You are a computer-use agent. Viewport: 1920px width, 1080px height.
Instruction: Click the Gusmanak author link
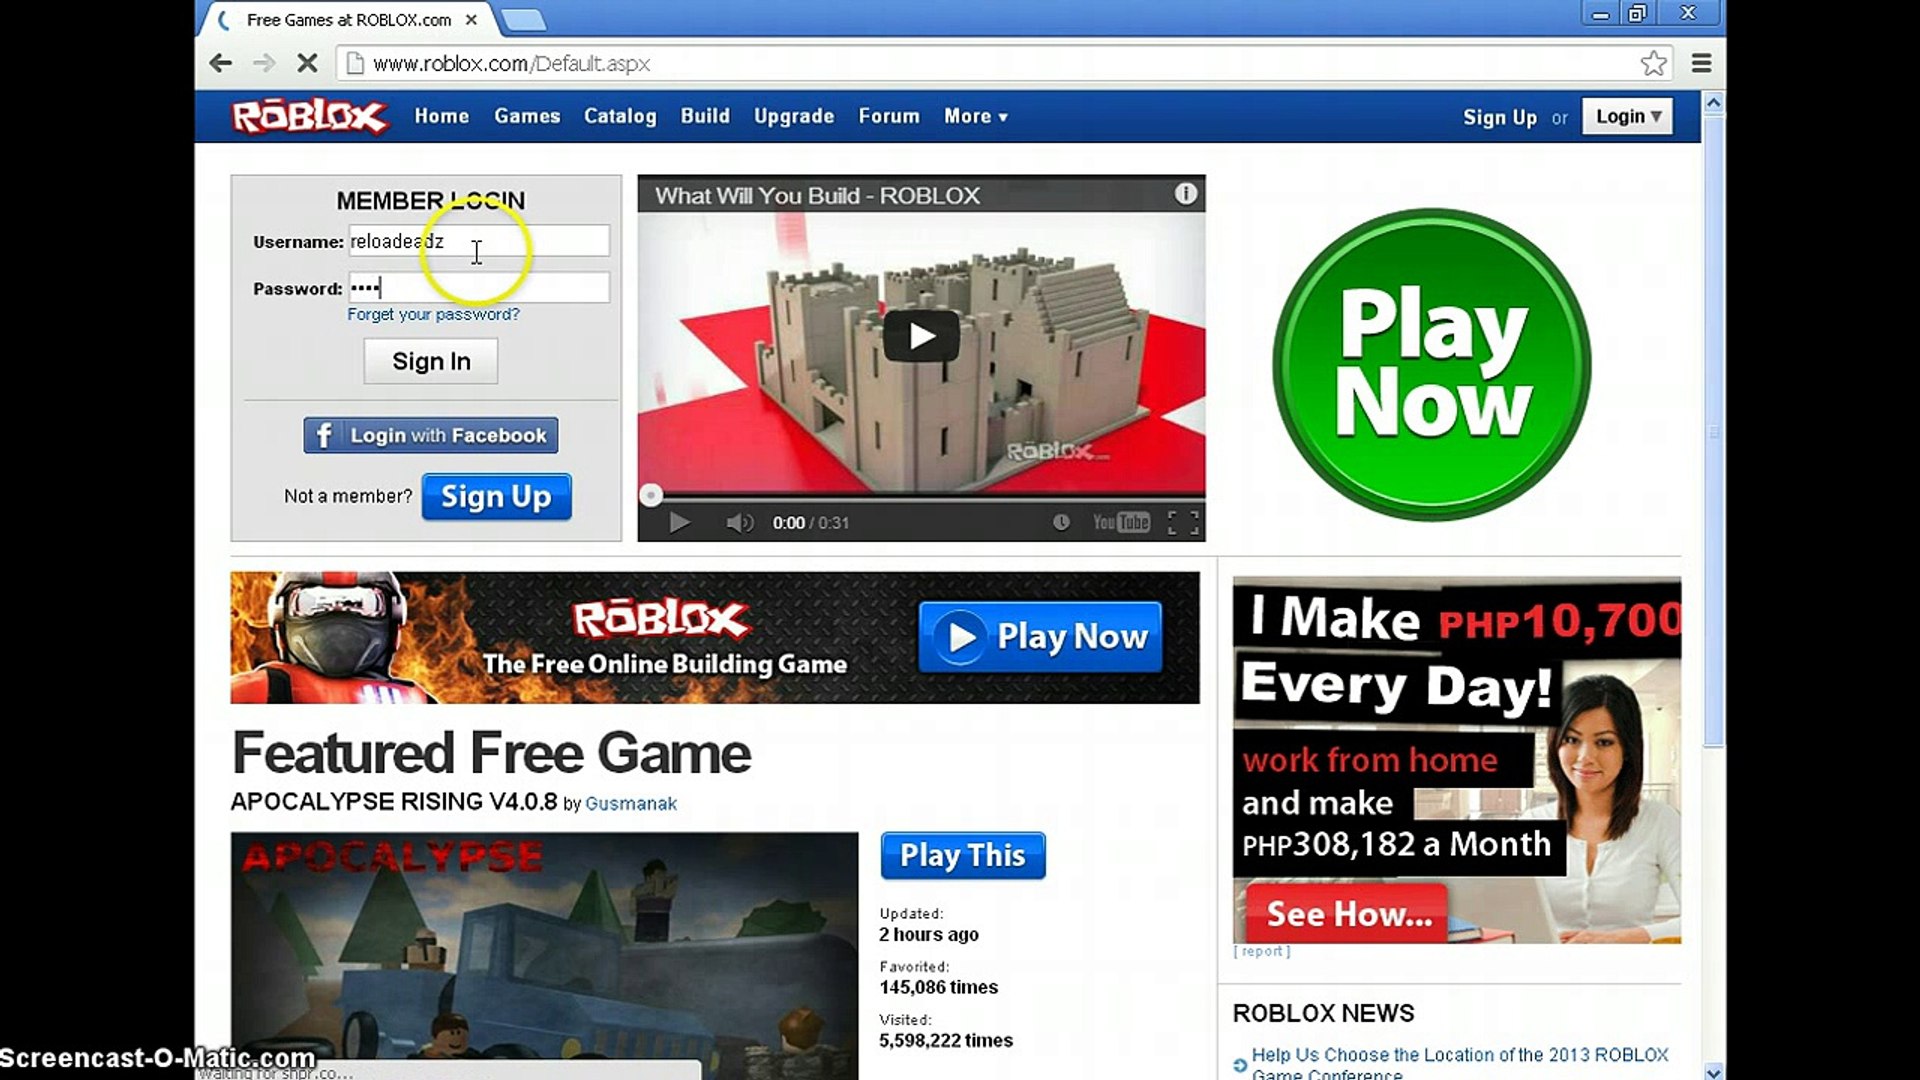click(x=632, y=803)
